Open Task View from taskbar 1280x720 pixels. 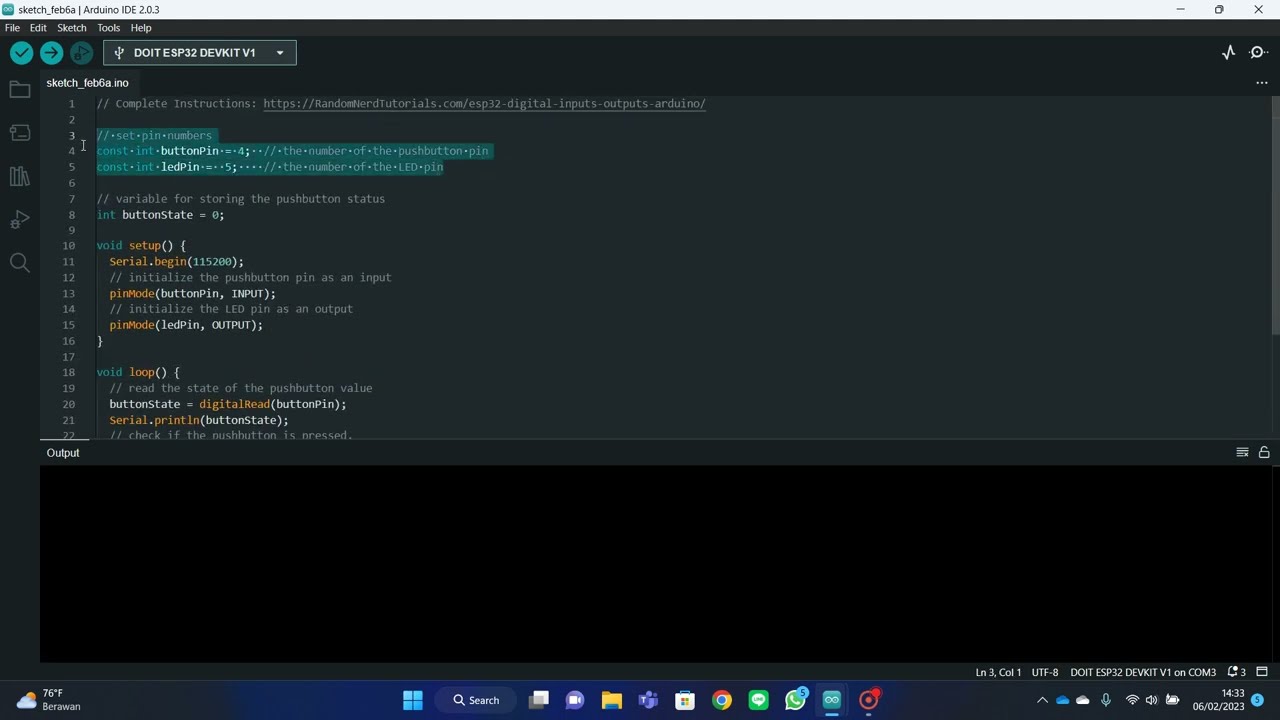[x=539, y=700]
